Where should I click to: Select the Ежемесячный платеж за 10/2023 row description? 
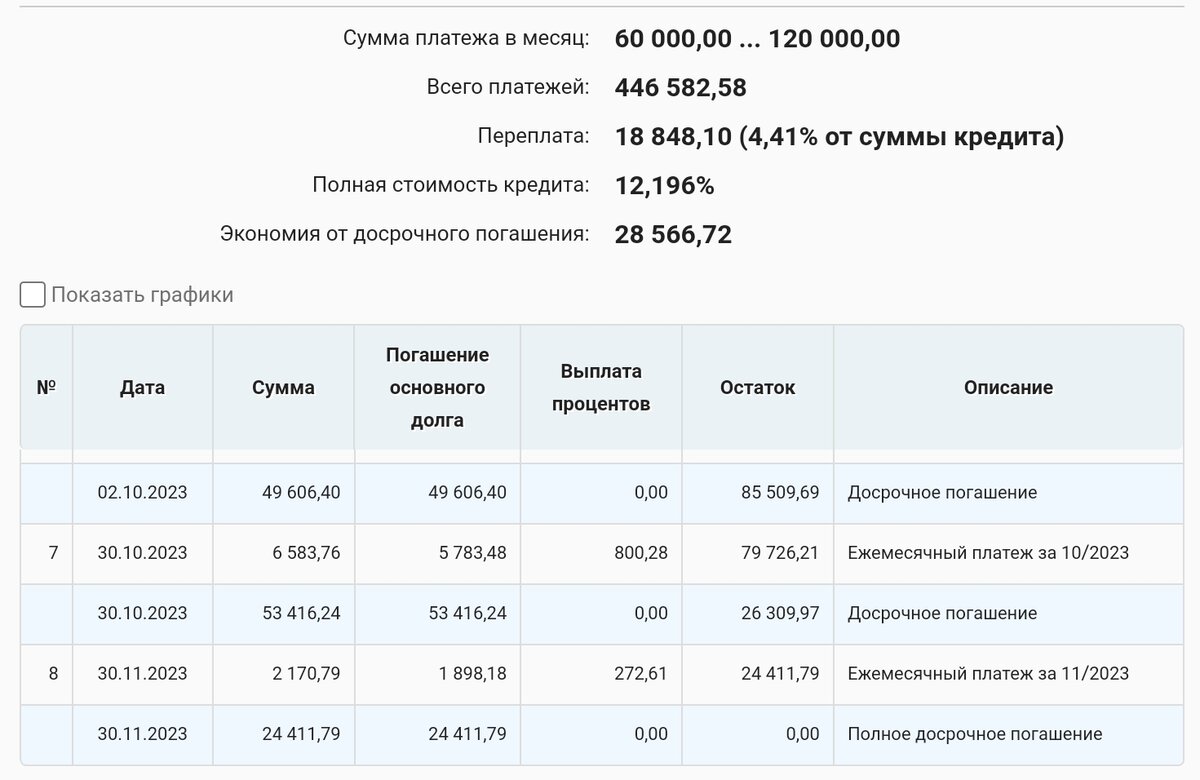[988, 553]
